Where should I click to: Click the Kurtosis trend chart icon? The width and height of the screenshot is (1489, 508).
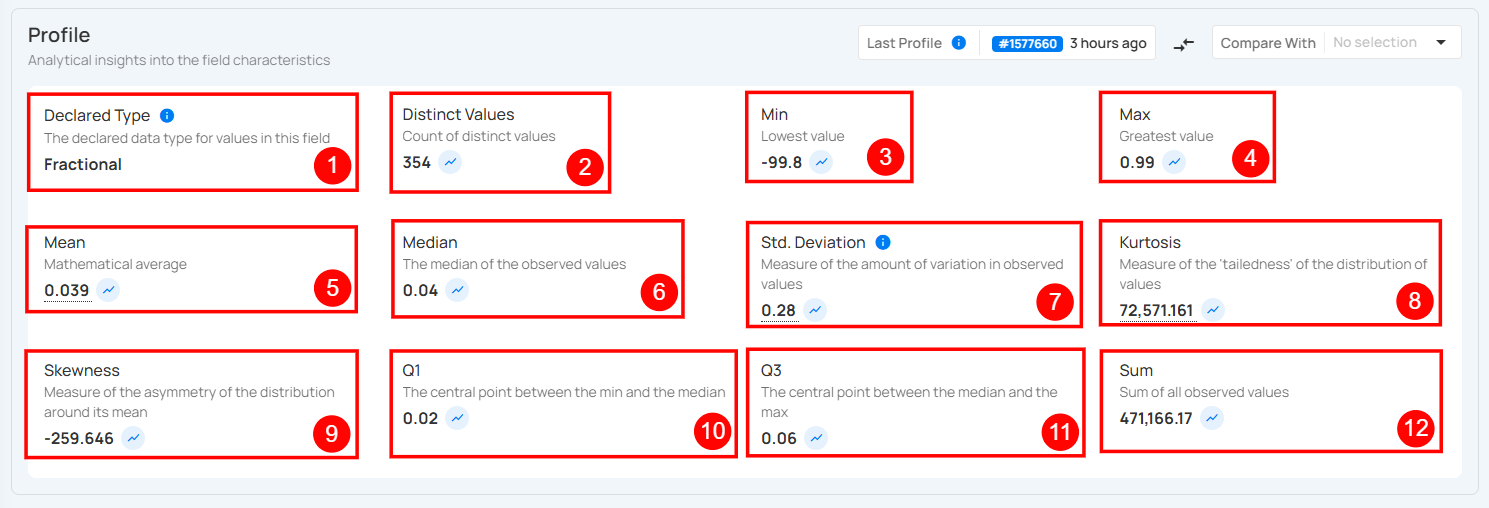[x=1213, y=310]
